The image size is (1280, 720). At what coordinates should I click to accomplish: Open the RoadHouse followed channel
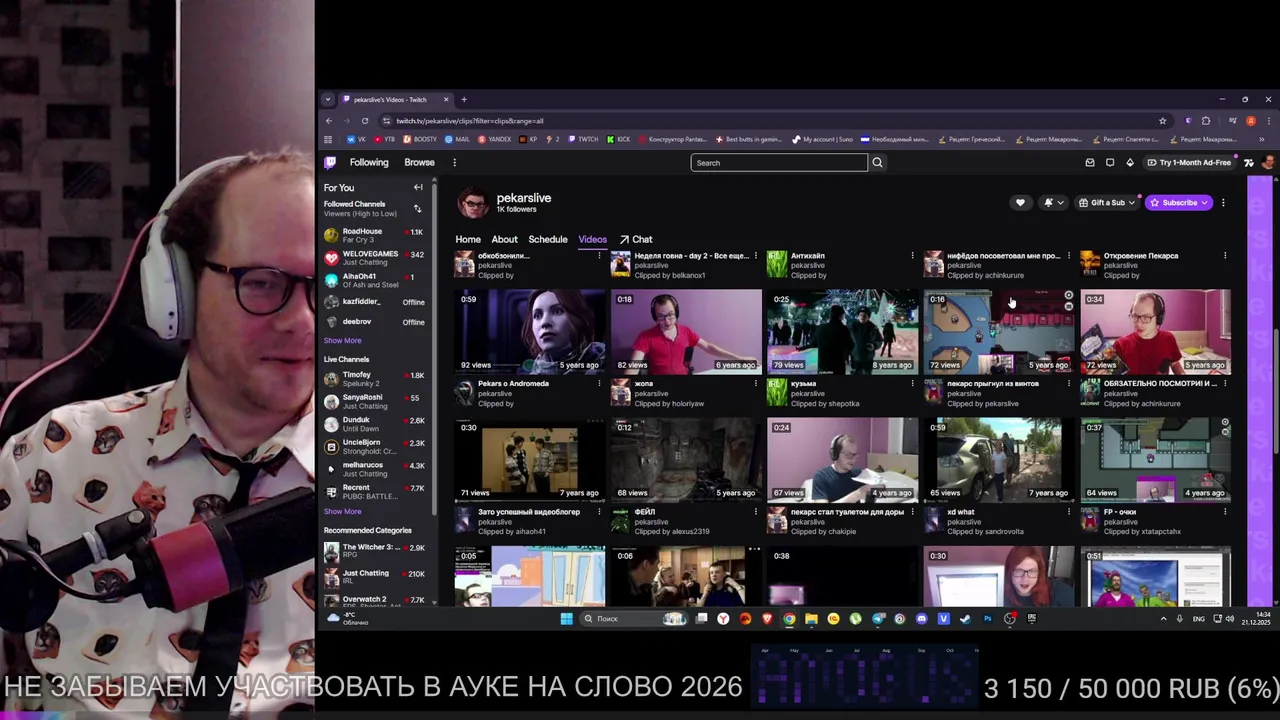click(x=374, y=235)
